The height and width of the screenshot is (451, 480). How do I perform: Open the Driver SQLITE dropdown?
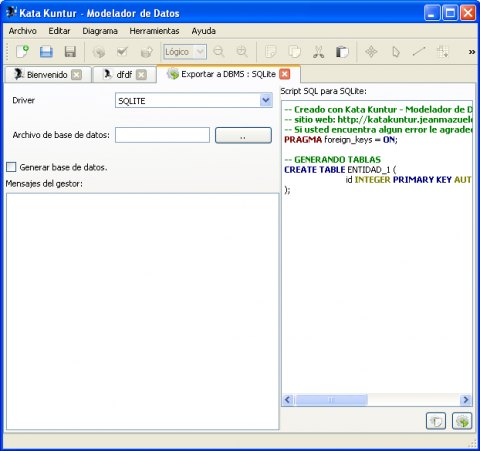[266, 100]
